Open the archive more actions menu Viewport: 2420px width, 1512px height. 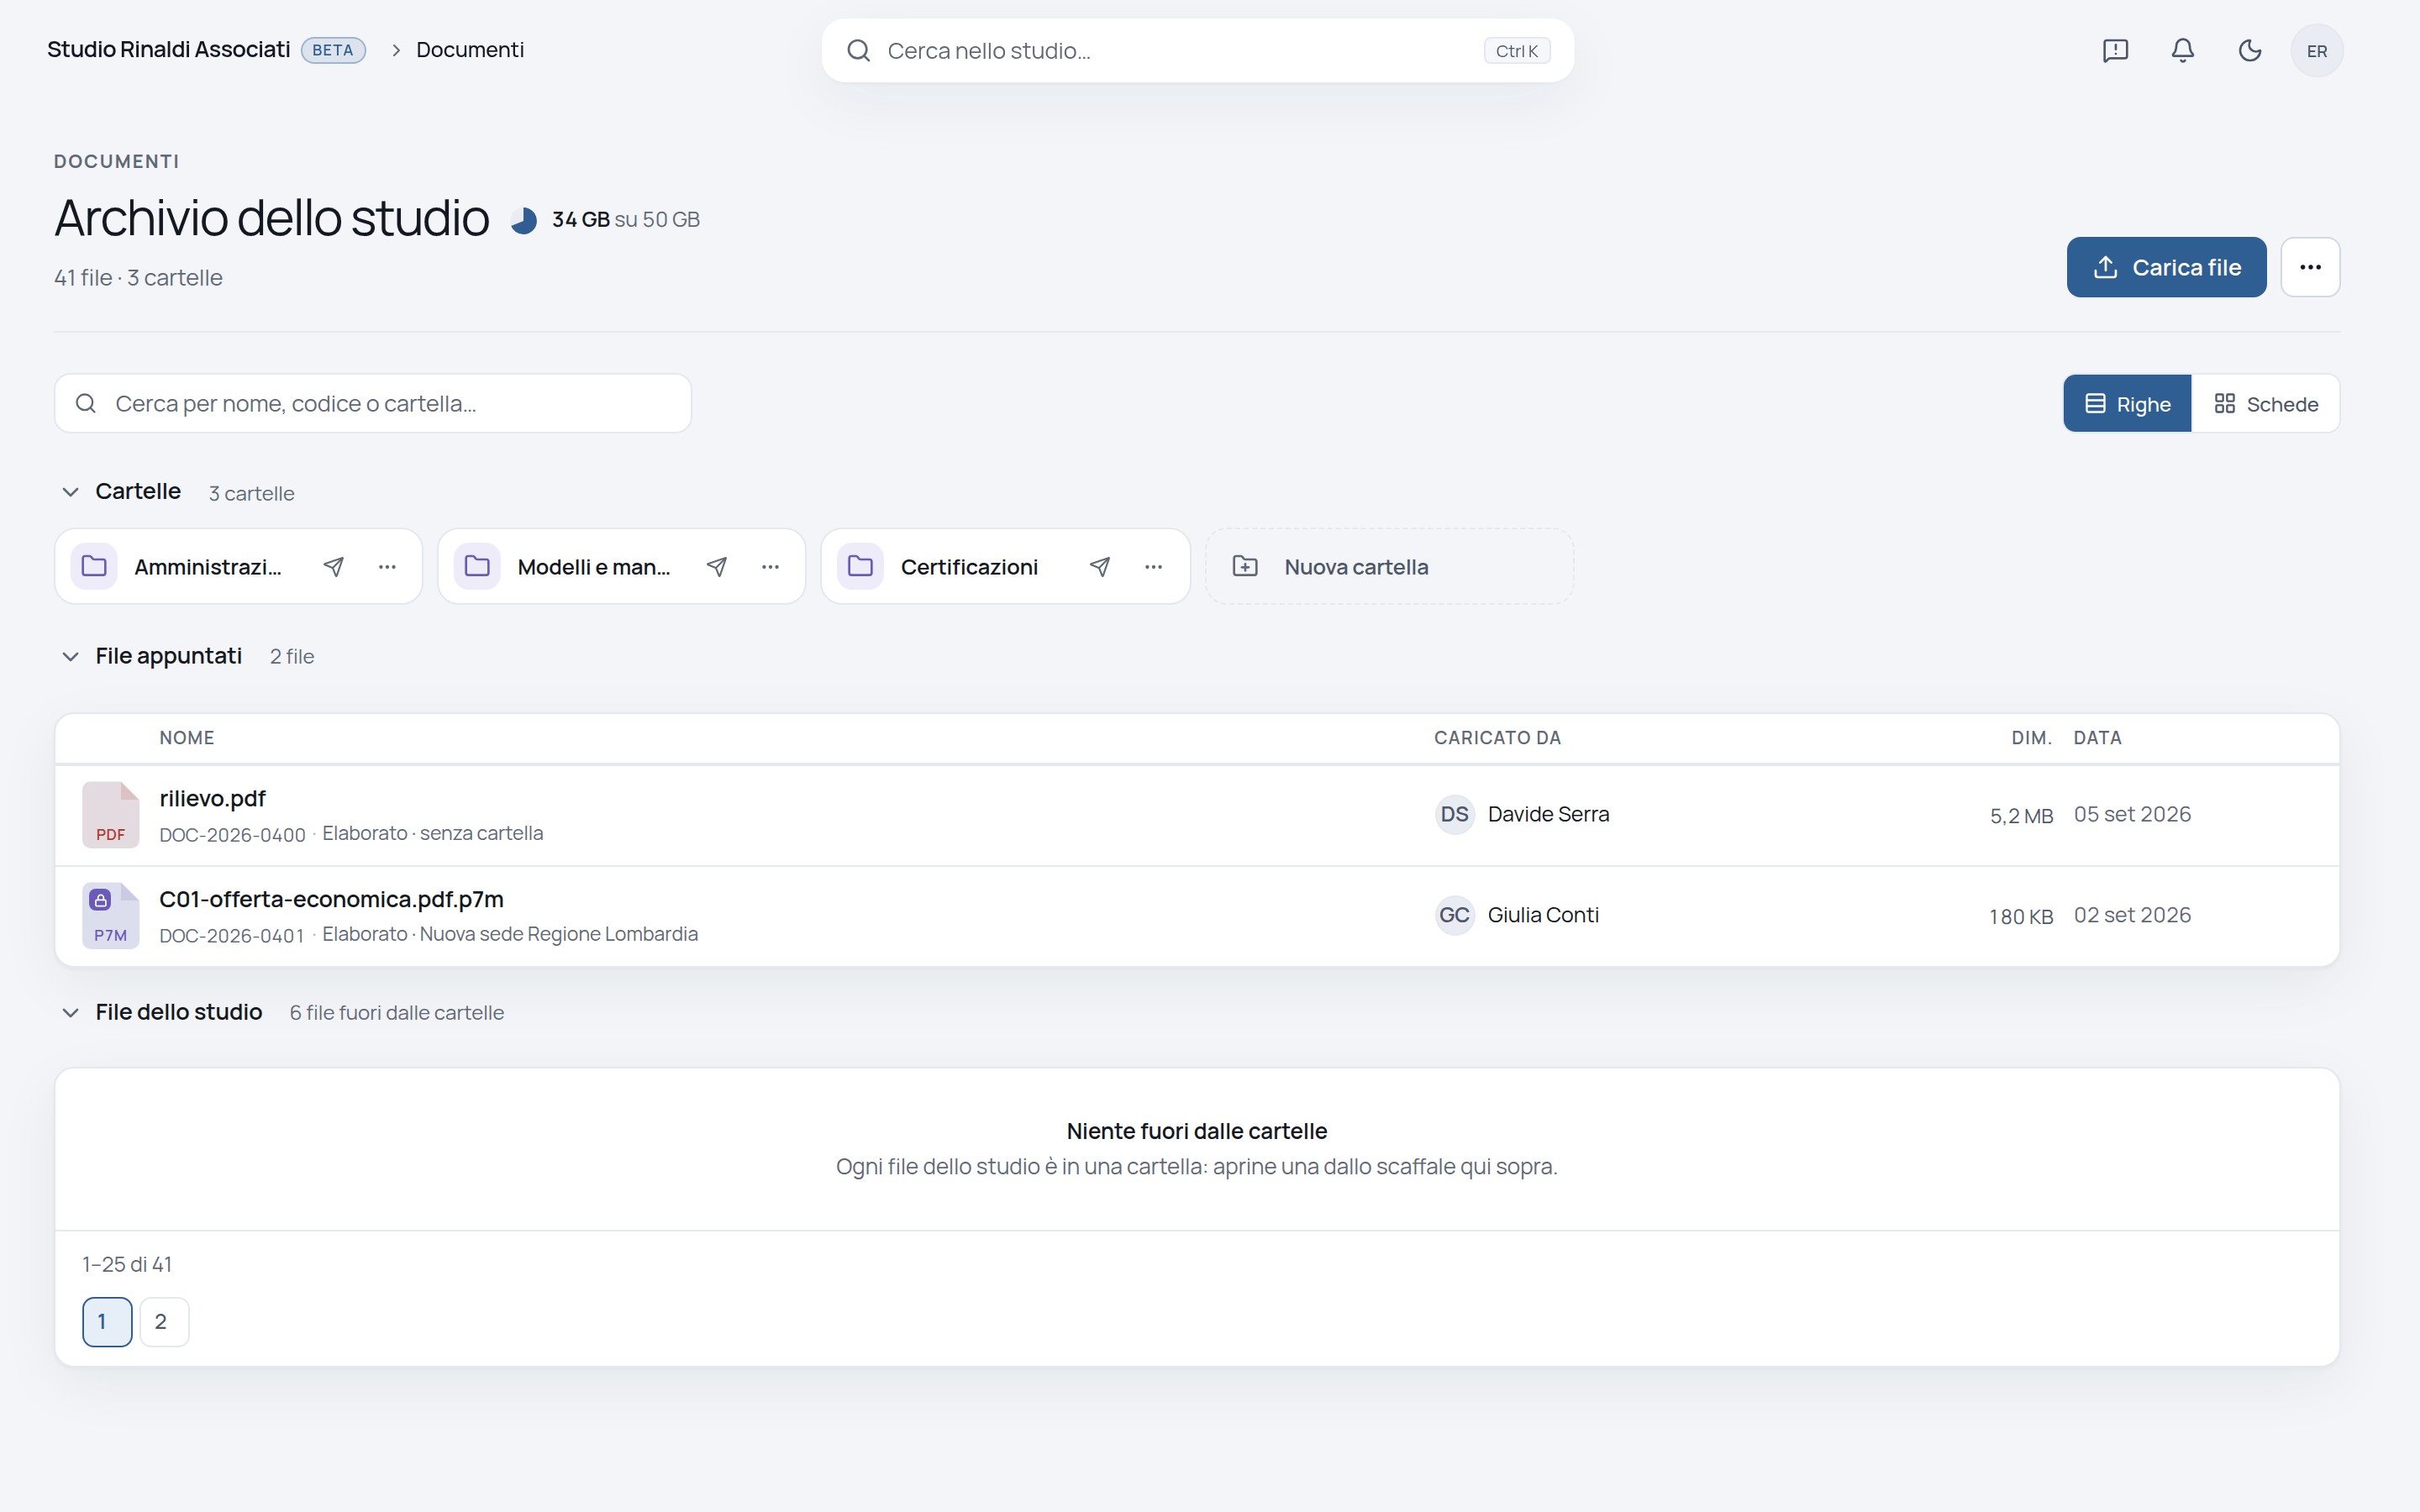pyautogui.click(x=2310, y=267)
